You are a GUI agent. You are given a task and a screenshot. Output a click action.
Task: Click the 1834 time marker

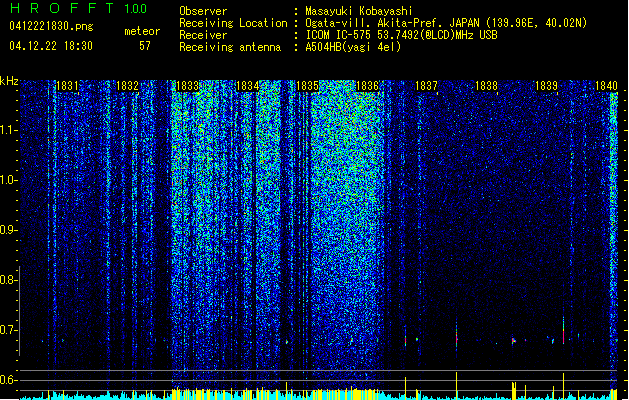(248, 86)
